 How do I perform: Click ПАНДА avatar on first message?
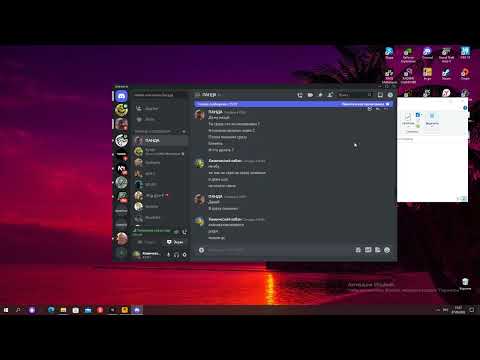[200, 115]
